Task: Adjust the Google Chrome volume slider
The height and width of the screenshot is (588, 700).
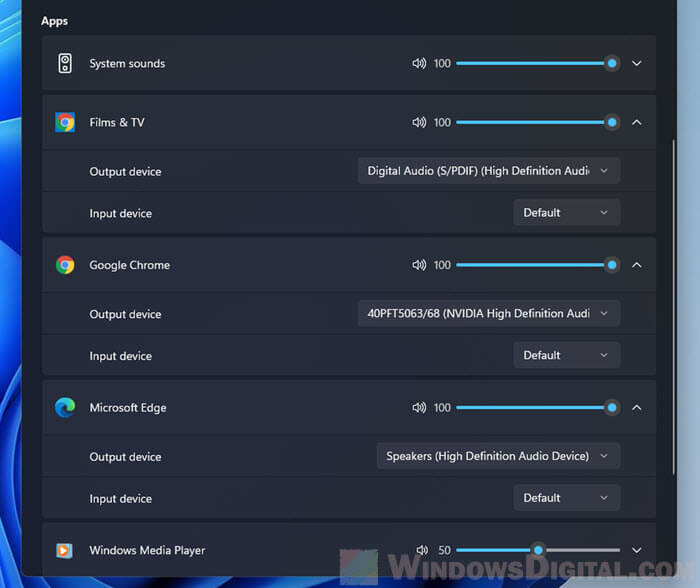Action: (538, 265)
